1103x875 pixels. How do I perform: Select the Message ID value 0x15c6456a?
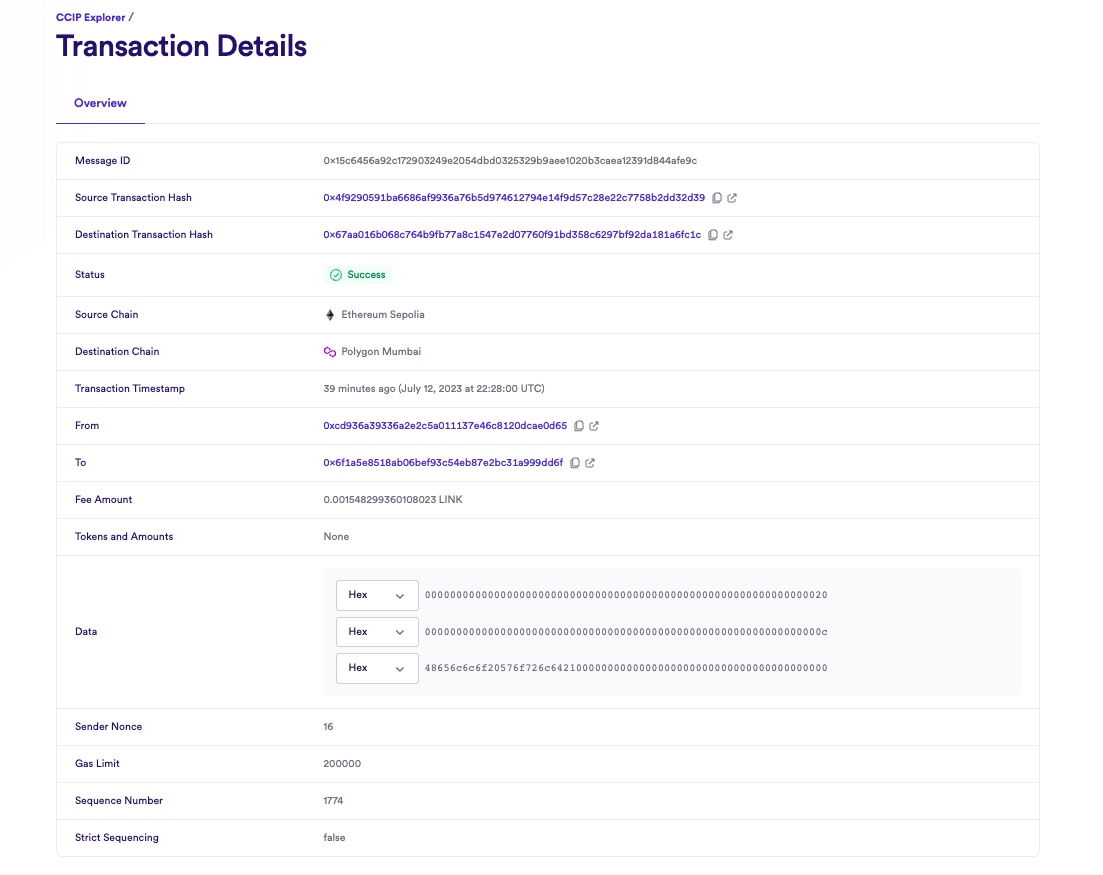[510, 160]
